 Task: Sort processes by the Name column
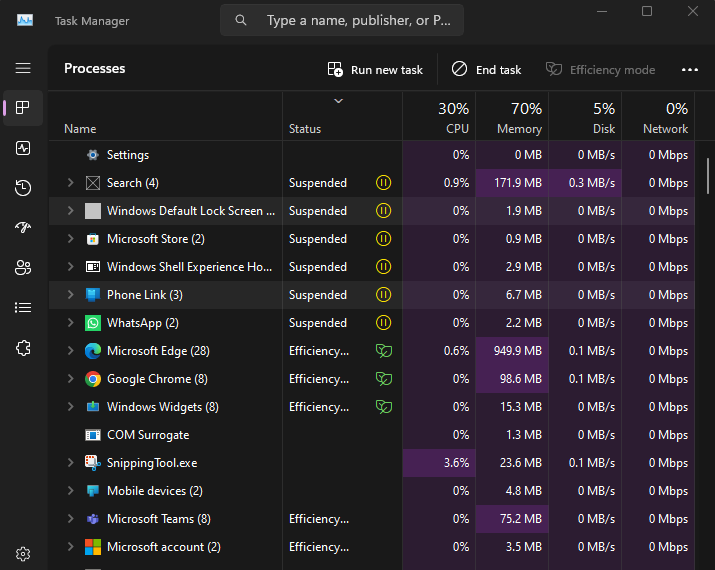tap(165, 117)
